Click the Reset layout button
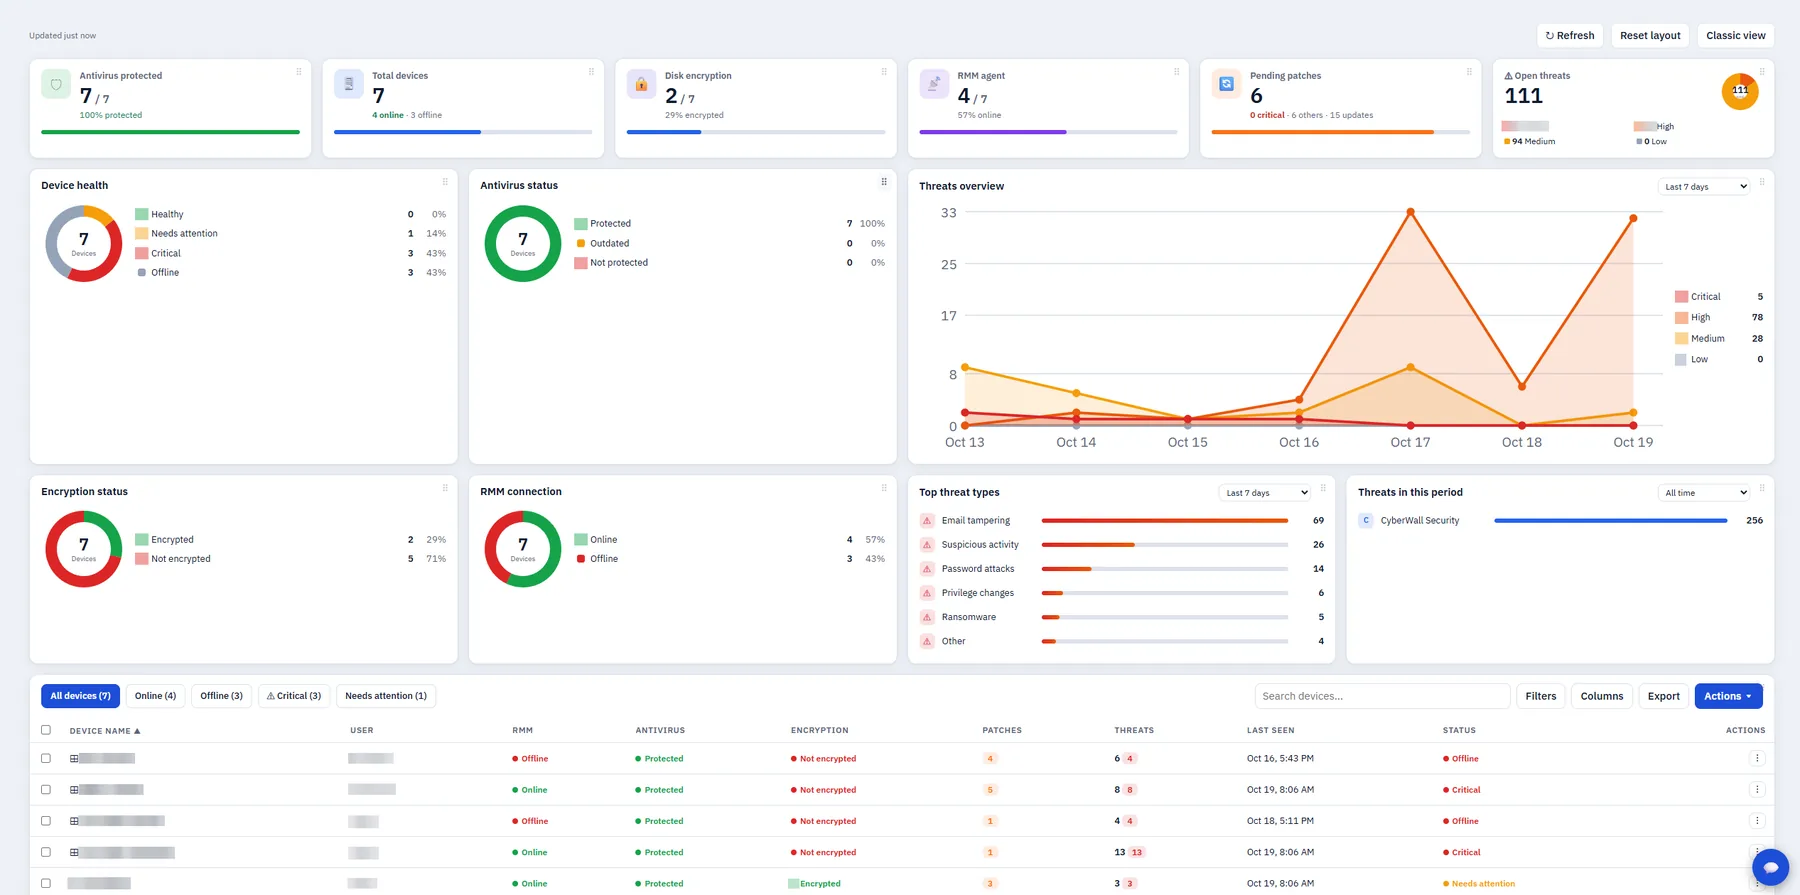This screenshot has width=1800, height=895. 1650,35
